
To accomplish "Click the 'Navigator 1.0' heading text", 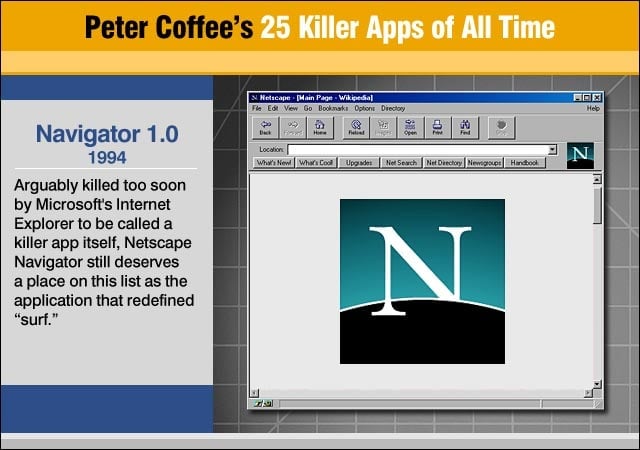I will 107,134.
